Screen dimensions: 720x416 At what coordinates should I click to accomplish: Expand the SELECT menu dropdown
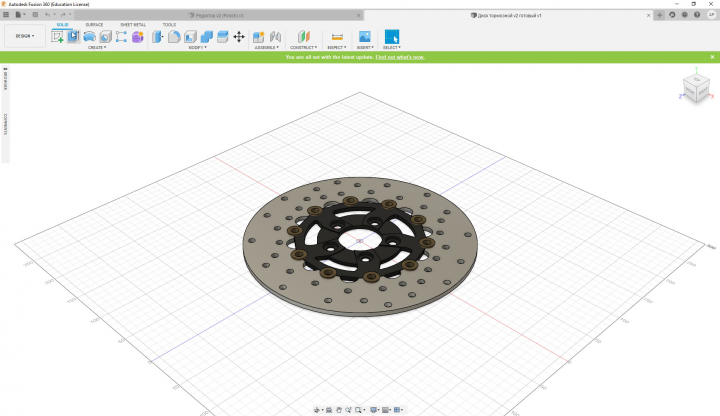(x=392, y=47)
